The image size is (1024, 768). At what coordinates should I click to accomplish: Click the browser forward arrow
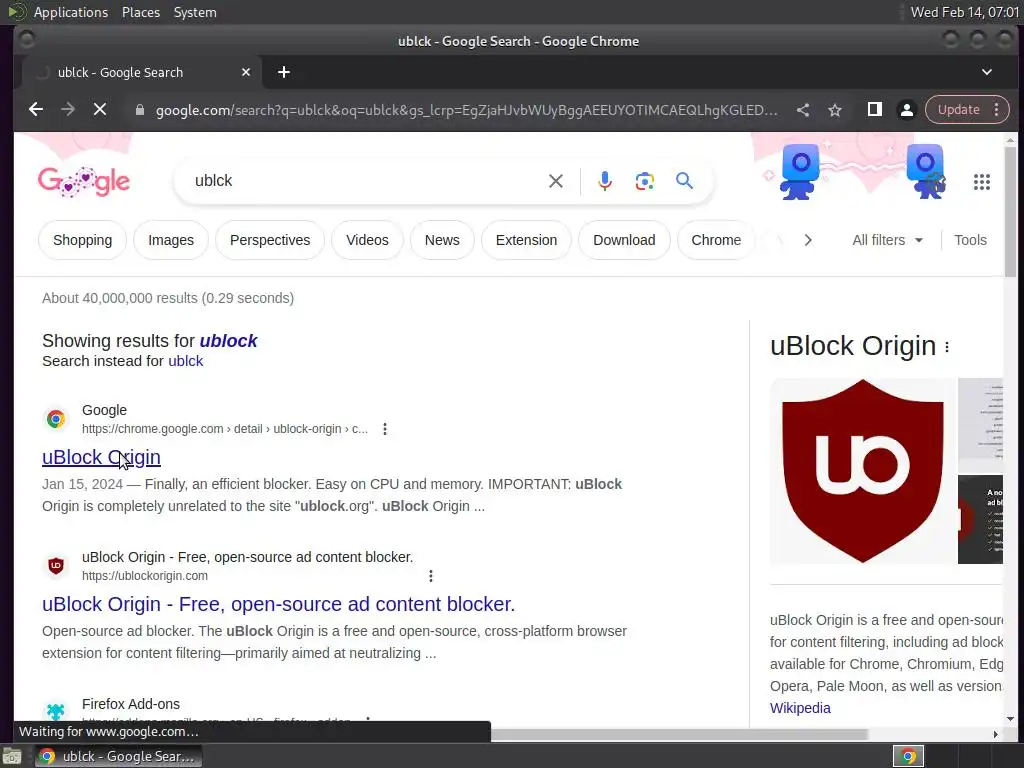pos(68,110)
